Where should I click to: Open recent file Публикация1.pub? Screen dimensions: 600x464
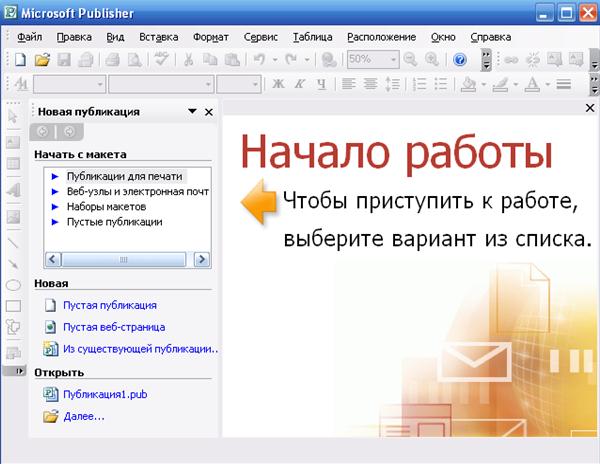coord(105,394)
